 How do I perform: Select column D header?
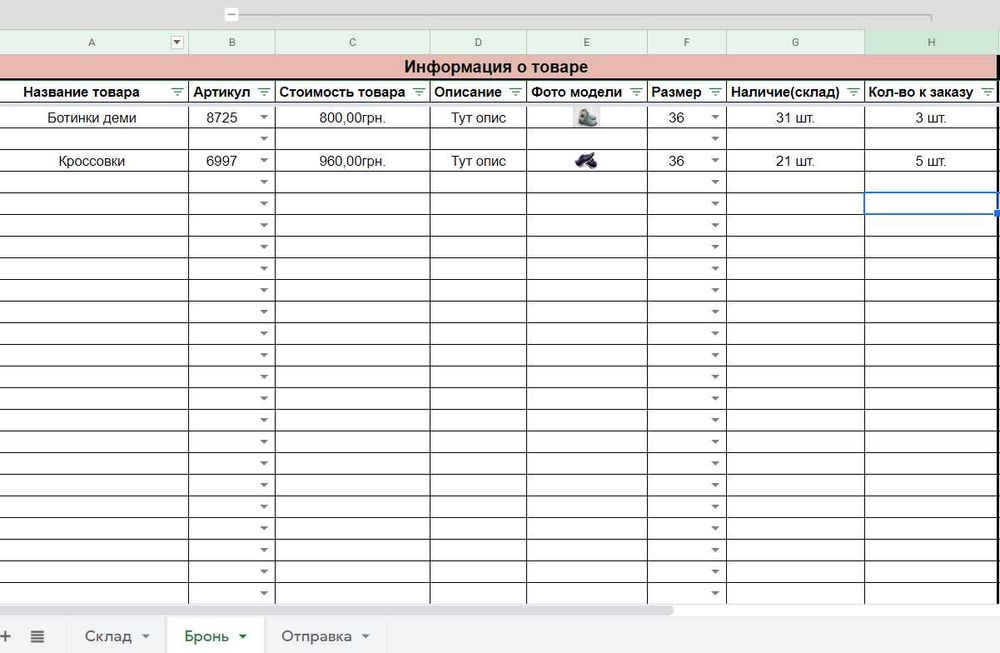pos(478,42)
